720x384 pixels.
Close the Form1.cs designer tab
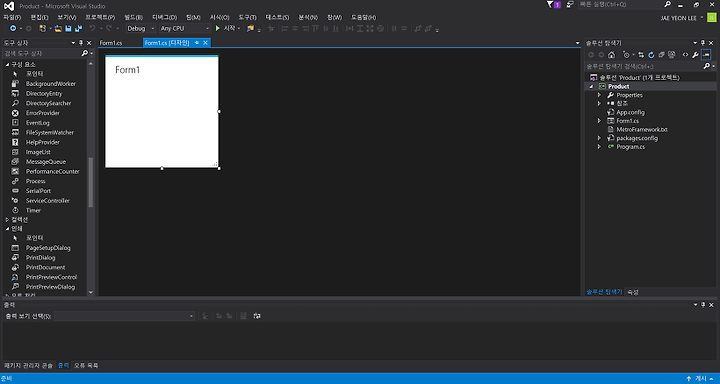tap(205, 43)
